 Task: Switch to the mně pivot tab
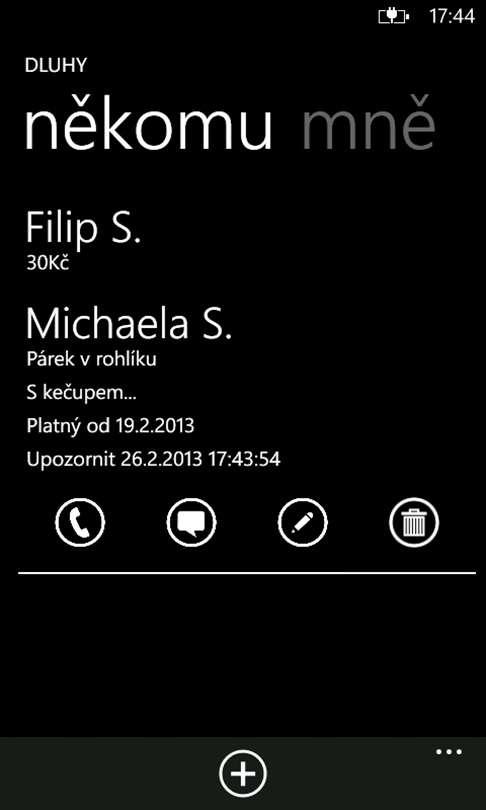[369, 125]
